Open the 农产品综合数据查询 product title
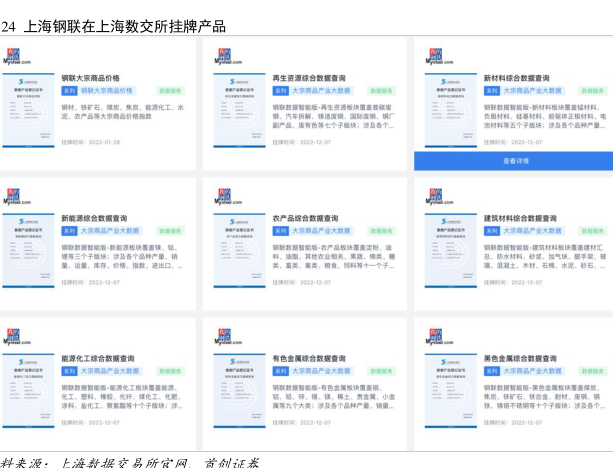This screenshot has width=613, height=468. (x=305, y=218)
